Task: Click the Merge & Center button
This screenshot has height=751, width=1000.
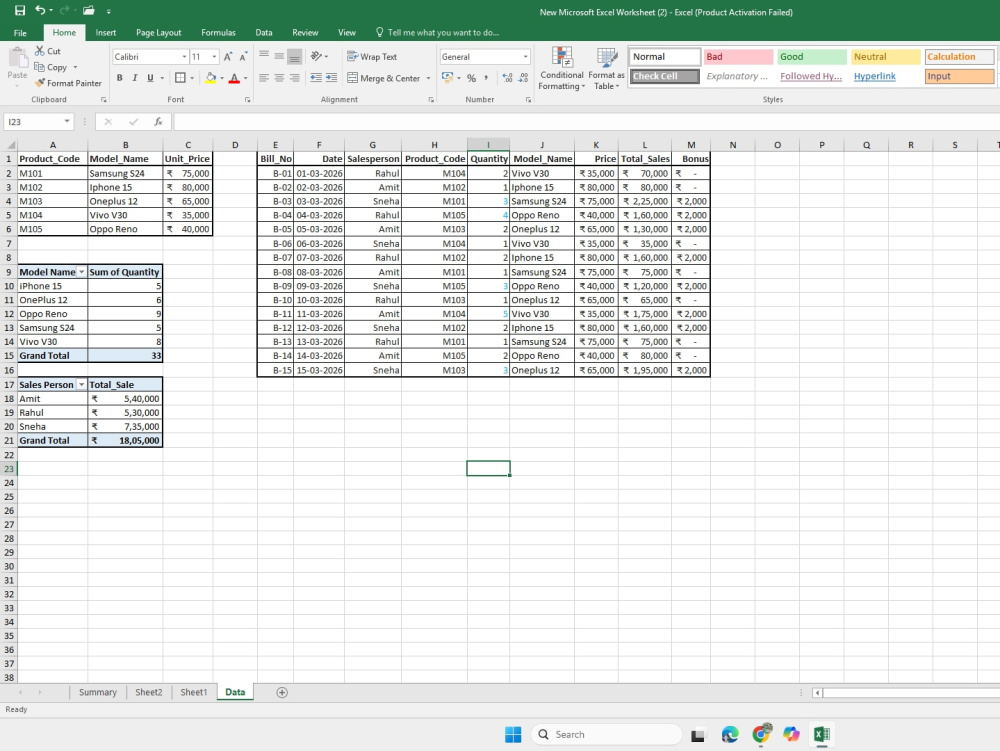Action: click(x=384, y=78)
